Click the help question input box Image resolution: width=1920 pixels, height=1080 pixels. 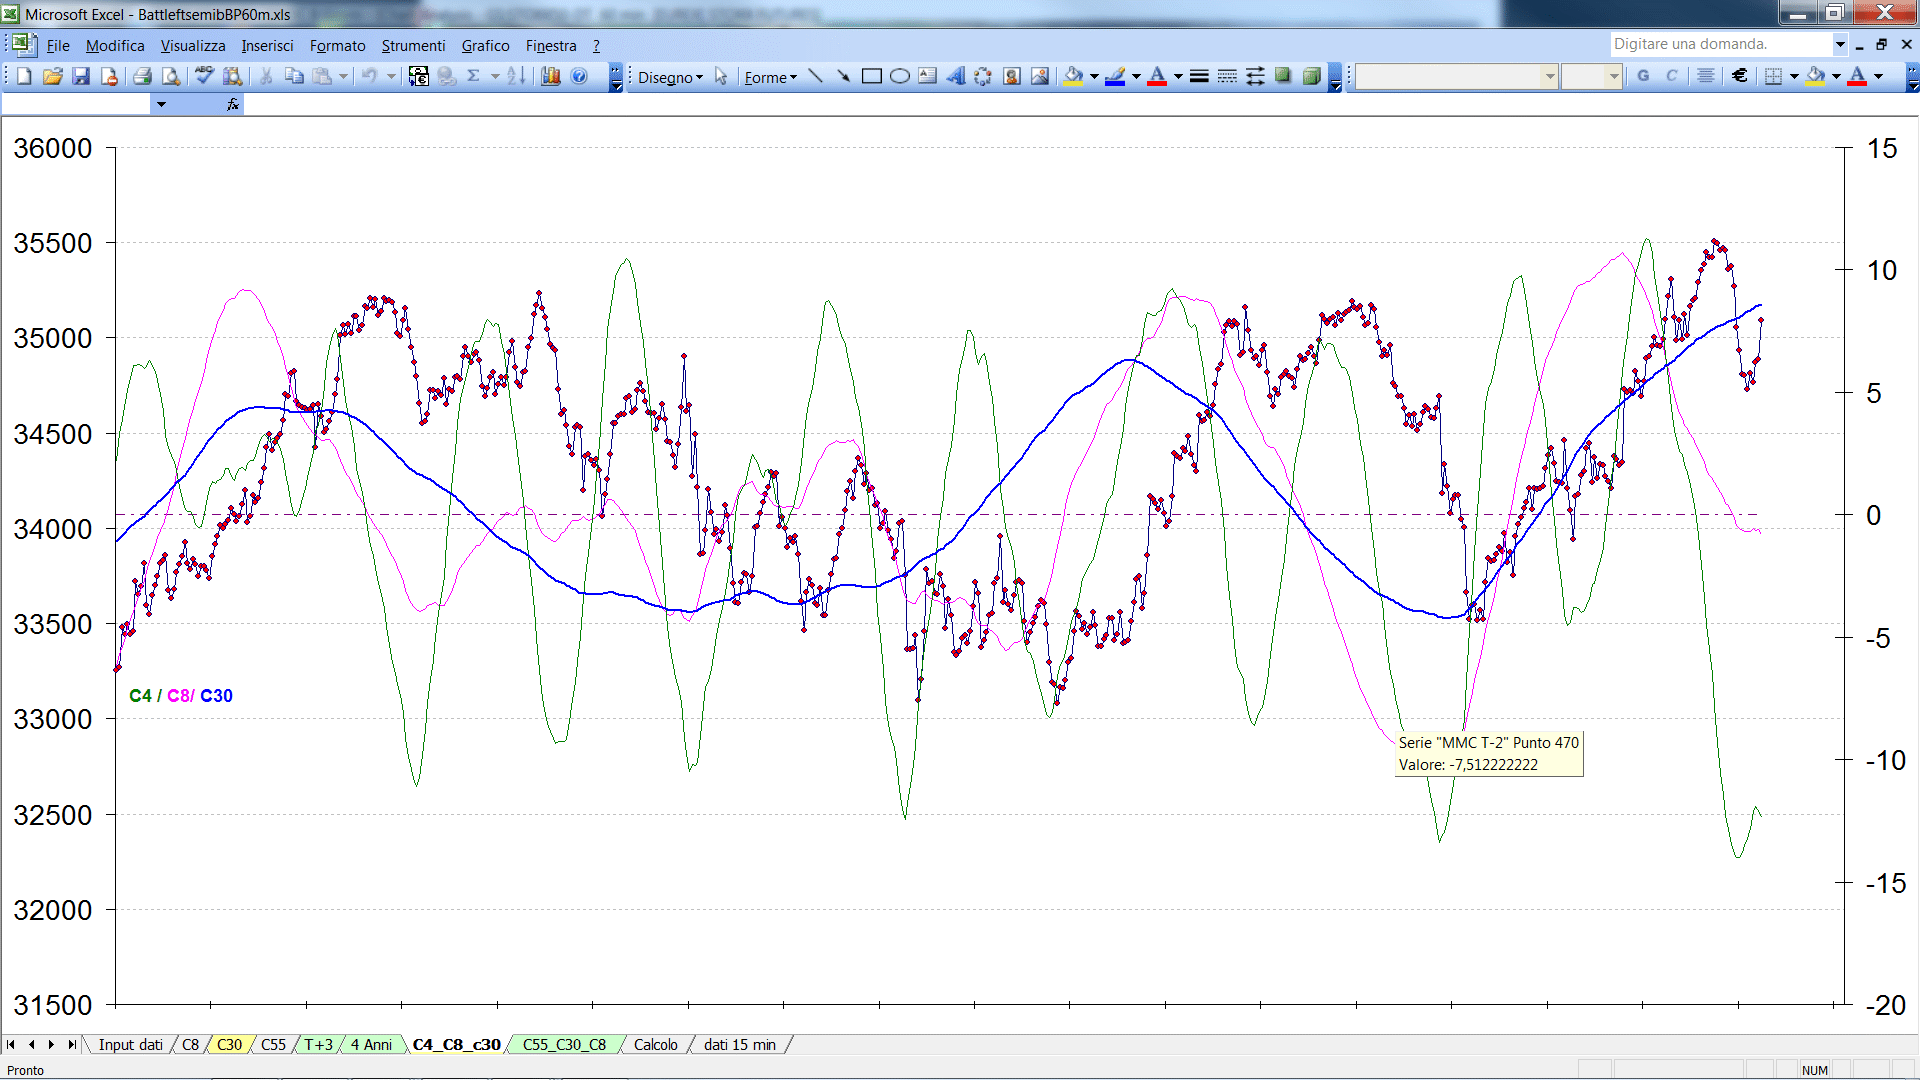pyautogui.click(x=1720, y=44)
